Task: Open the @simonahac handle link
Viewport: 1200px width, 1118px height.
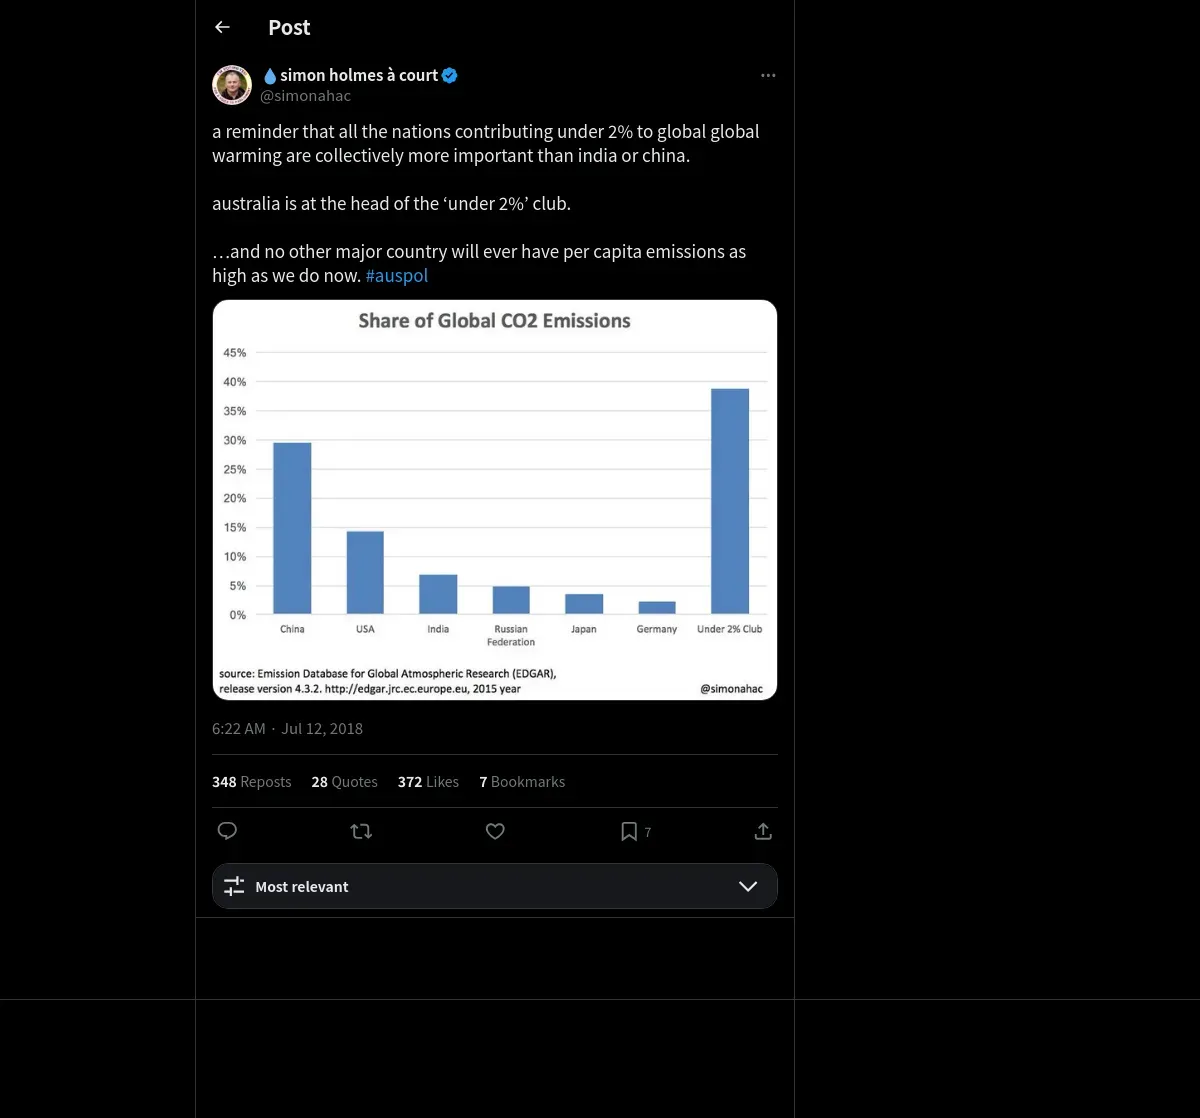Action: click(x=305, y=96)
